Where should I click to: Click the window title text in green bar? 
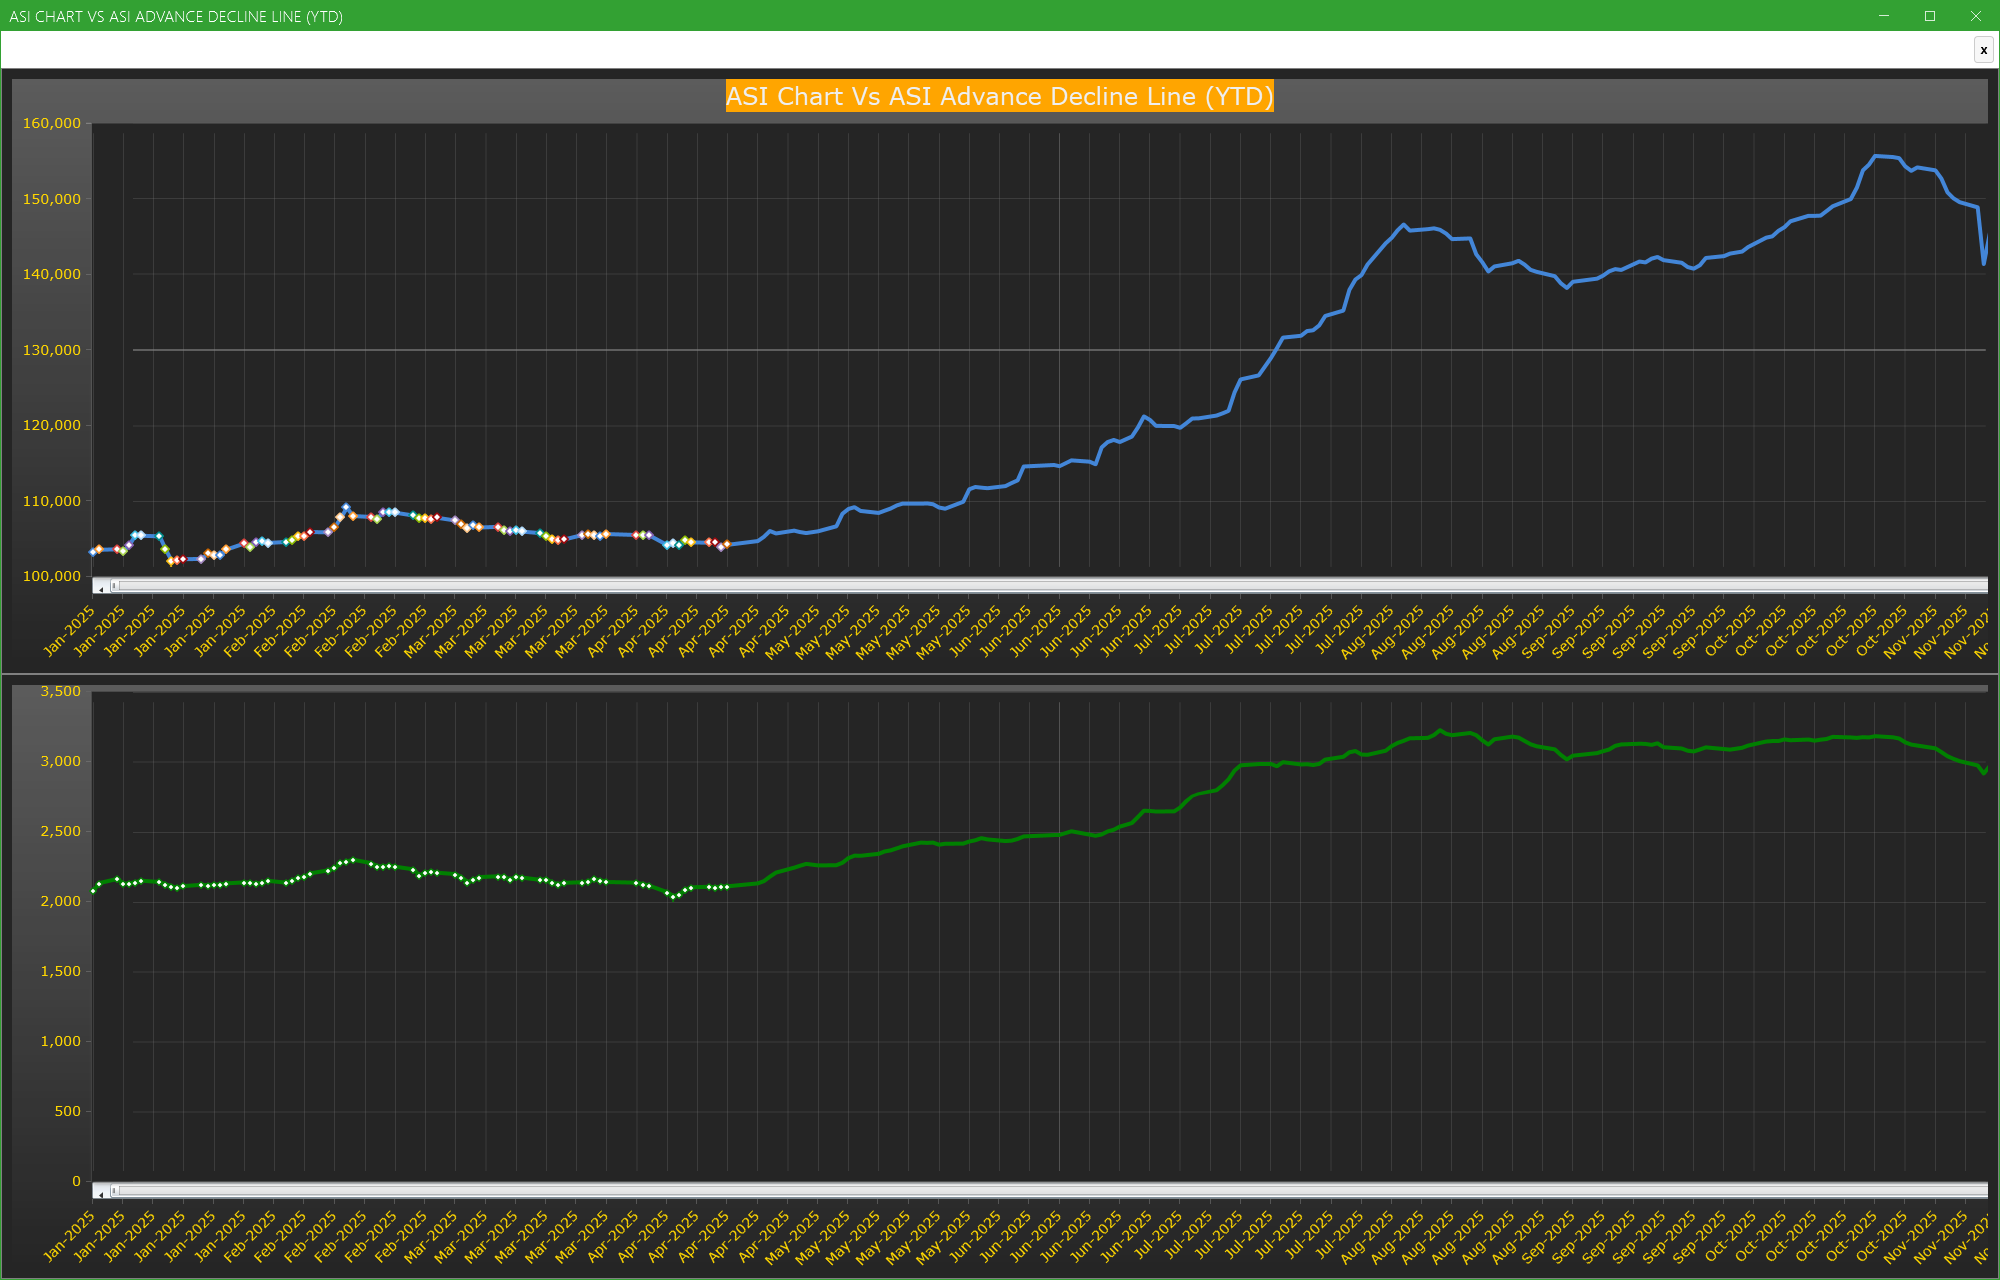pos(176,17)
